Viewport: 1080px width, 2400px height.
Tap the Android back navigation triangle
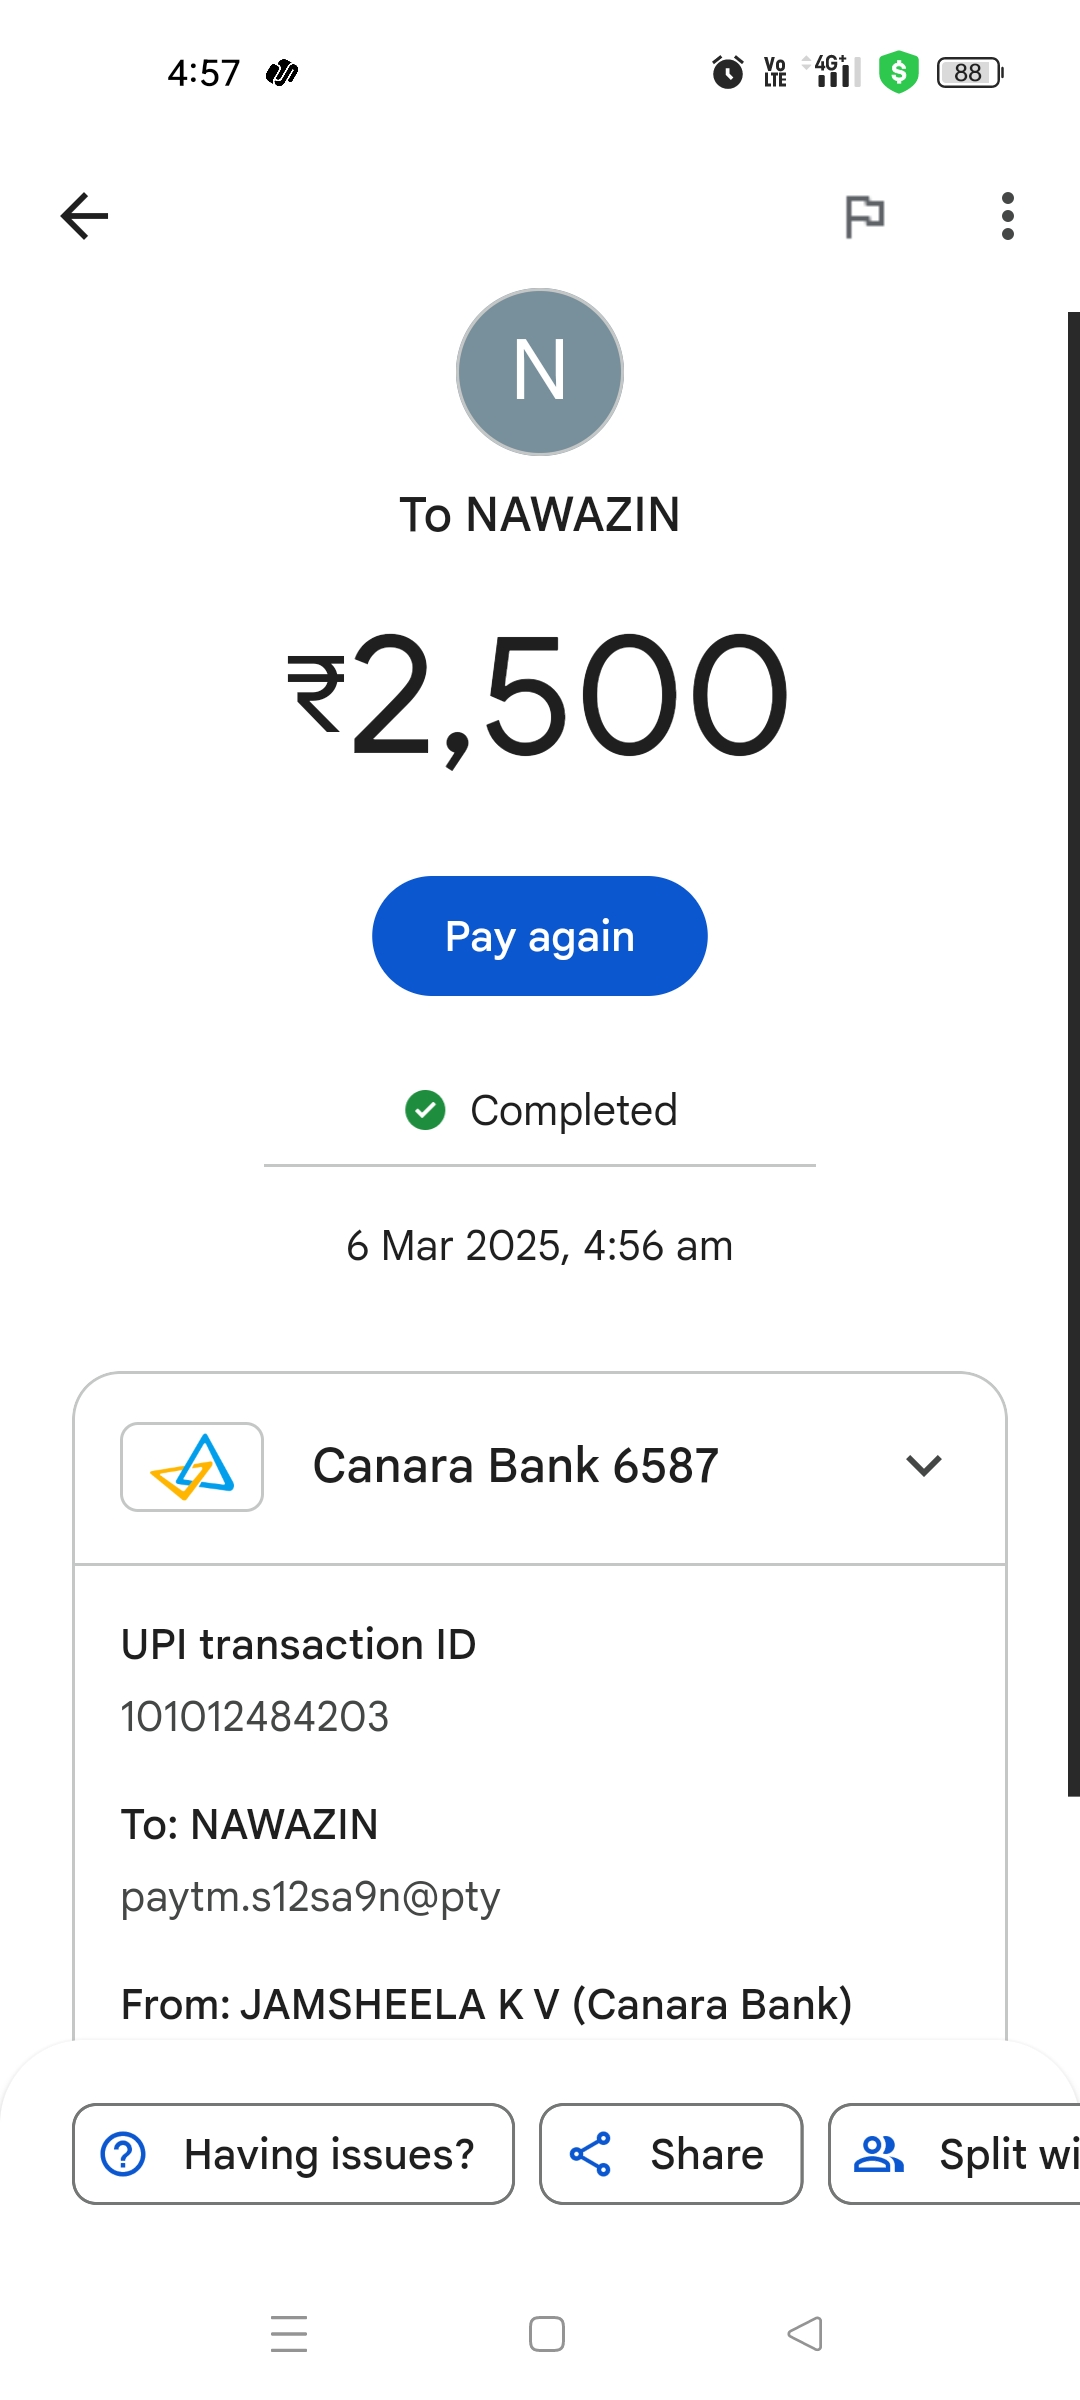coord(805,2333)
